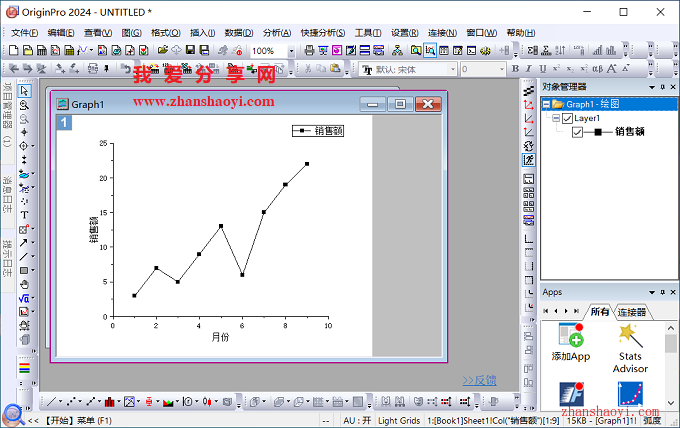Viewport: 680px width, 428px height.
Task: Select the Data Reader crosshair tool
Action: point(24,146)
